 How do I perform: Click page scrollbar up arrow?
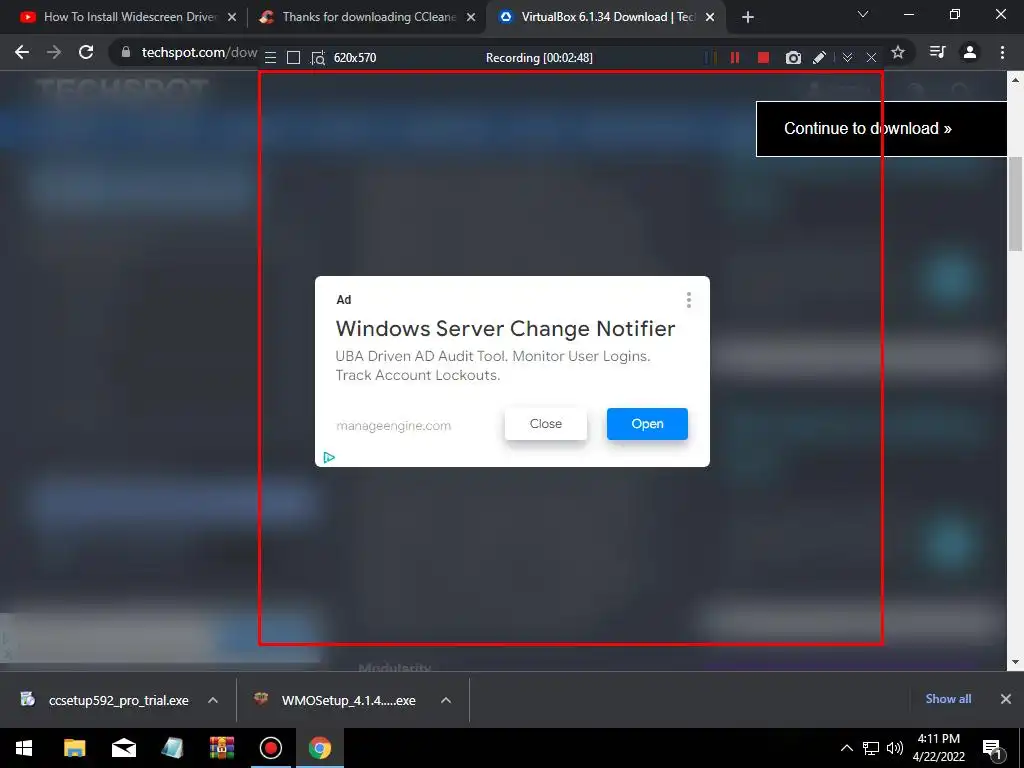pos(1015,80)
